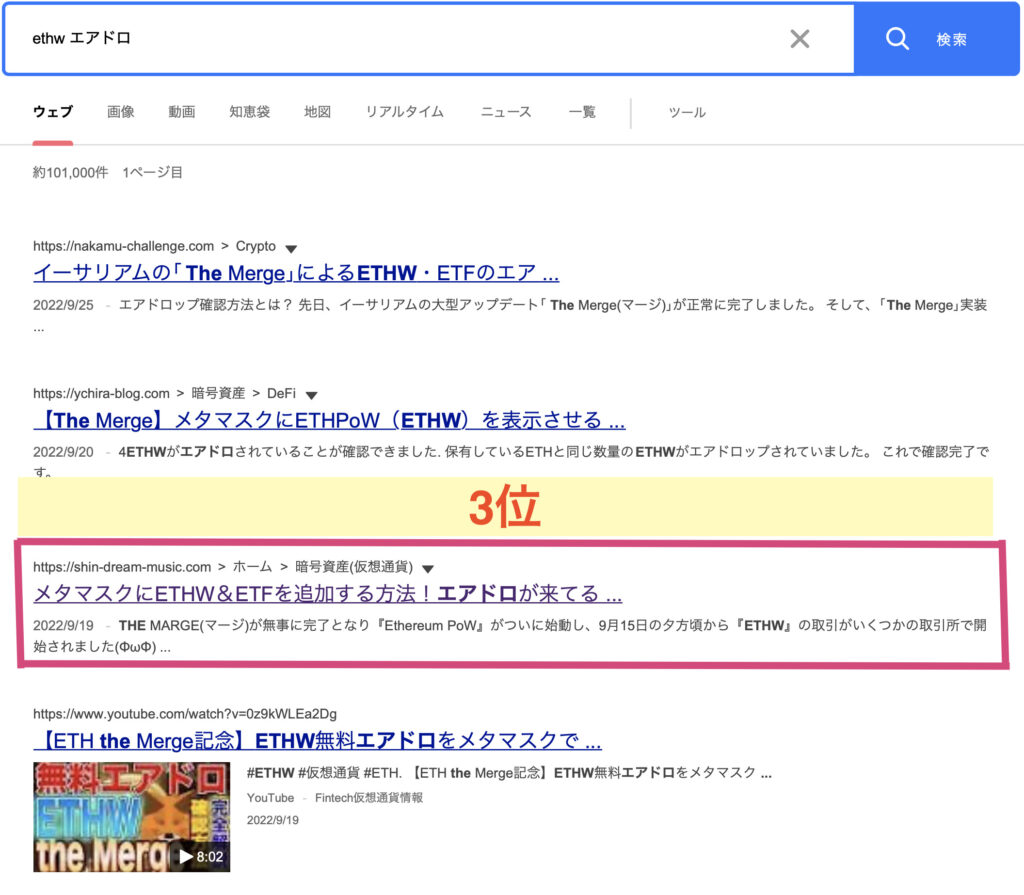Expand dropdown arrow beside ychira-blog.com DeFi breadcrumb
Screen dimensions: 1024x895
click(311, 395)
